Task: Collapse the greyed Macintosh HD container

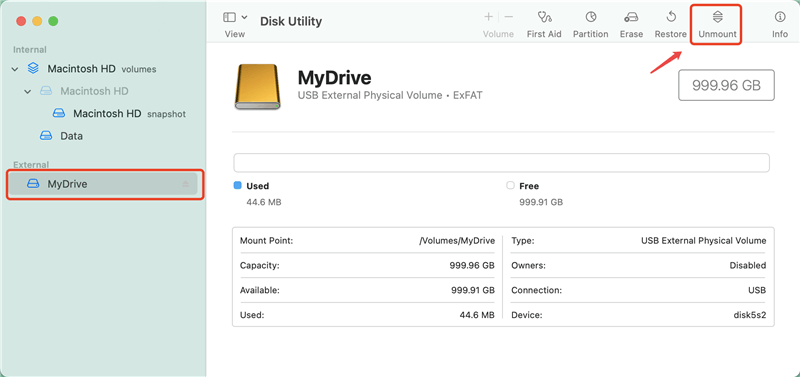Action: [28, 91]
